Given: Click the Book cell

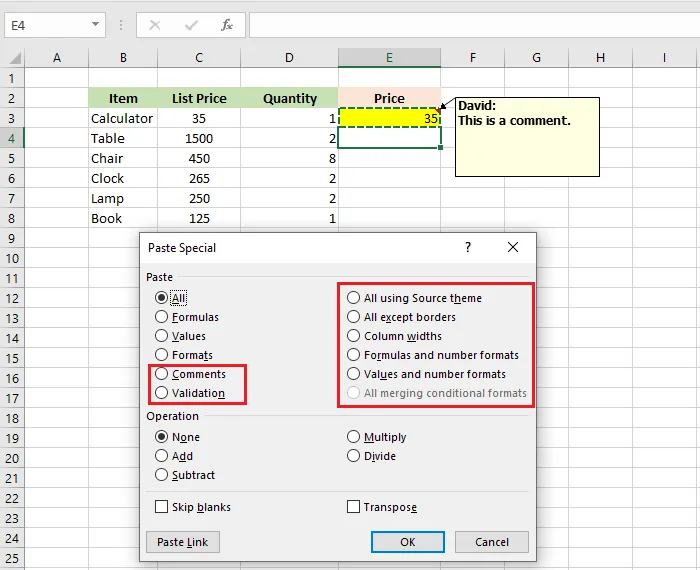Looking at the screenshot, I should click(123, 218).
